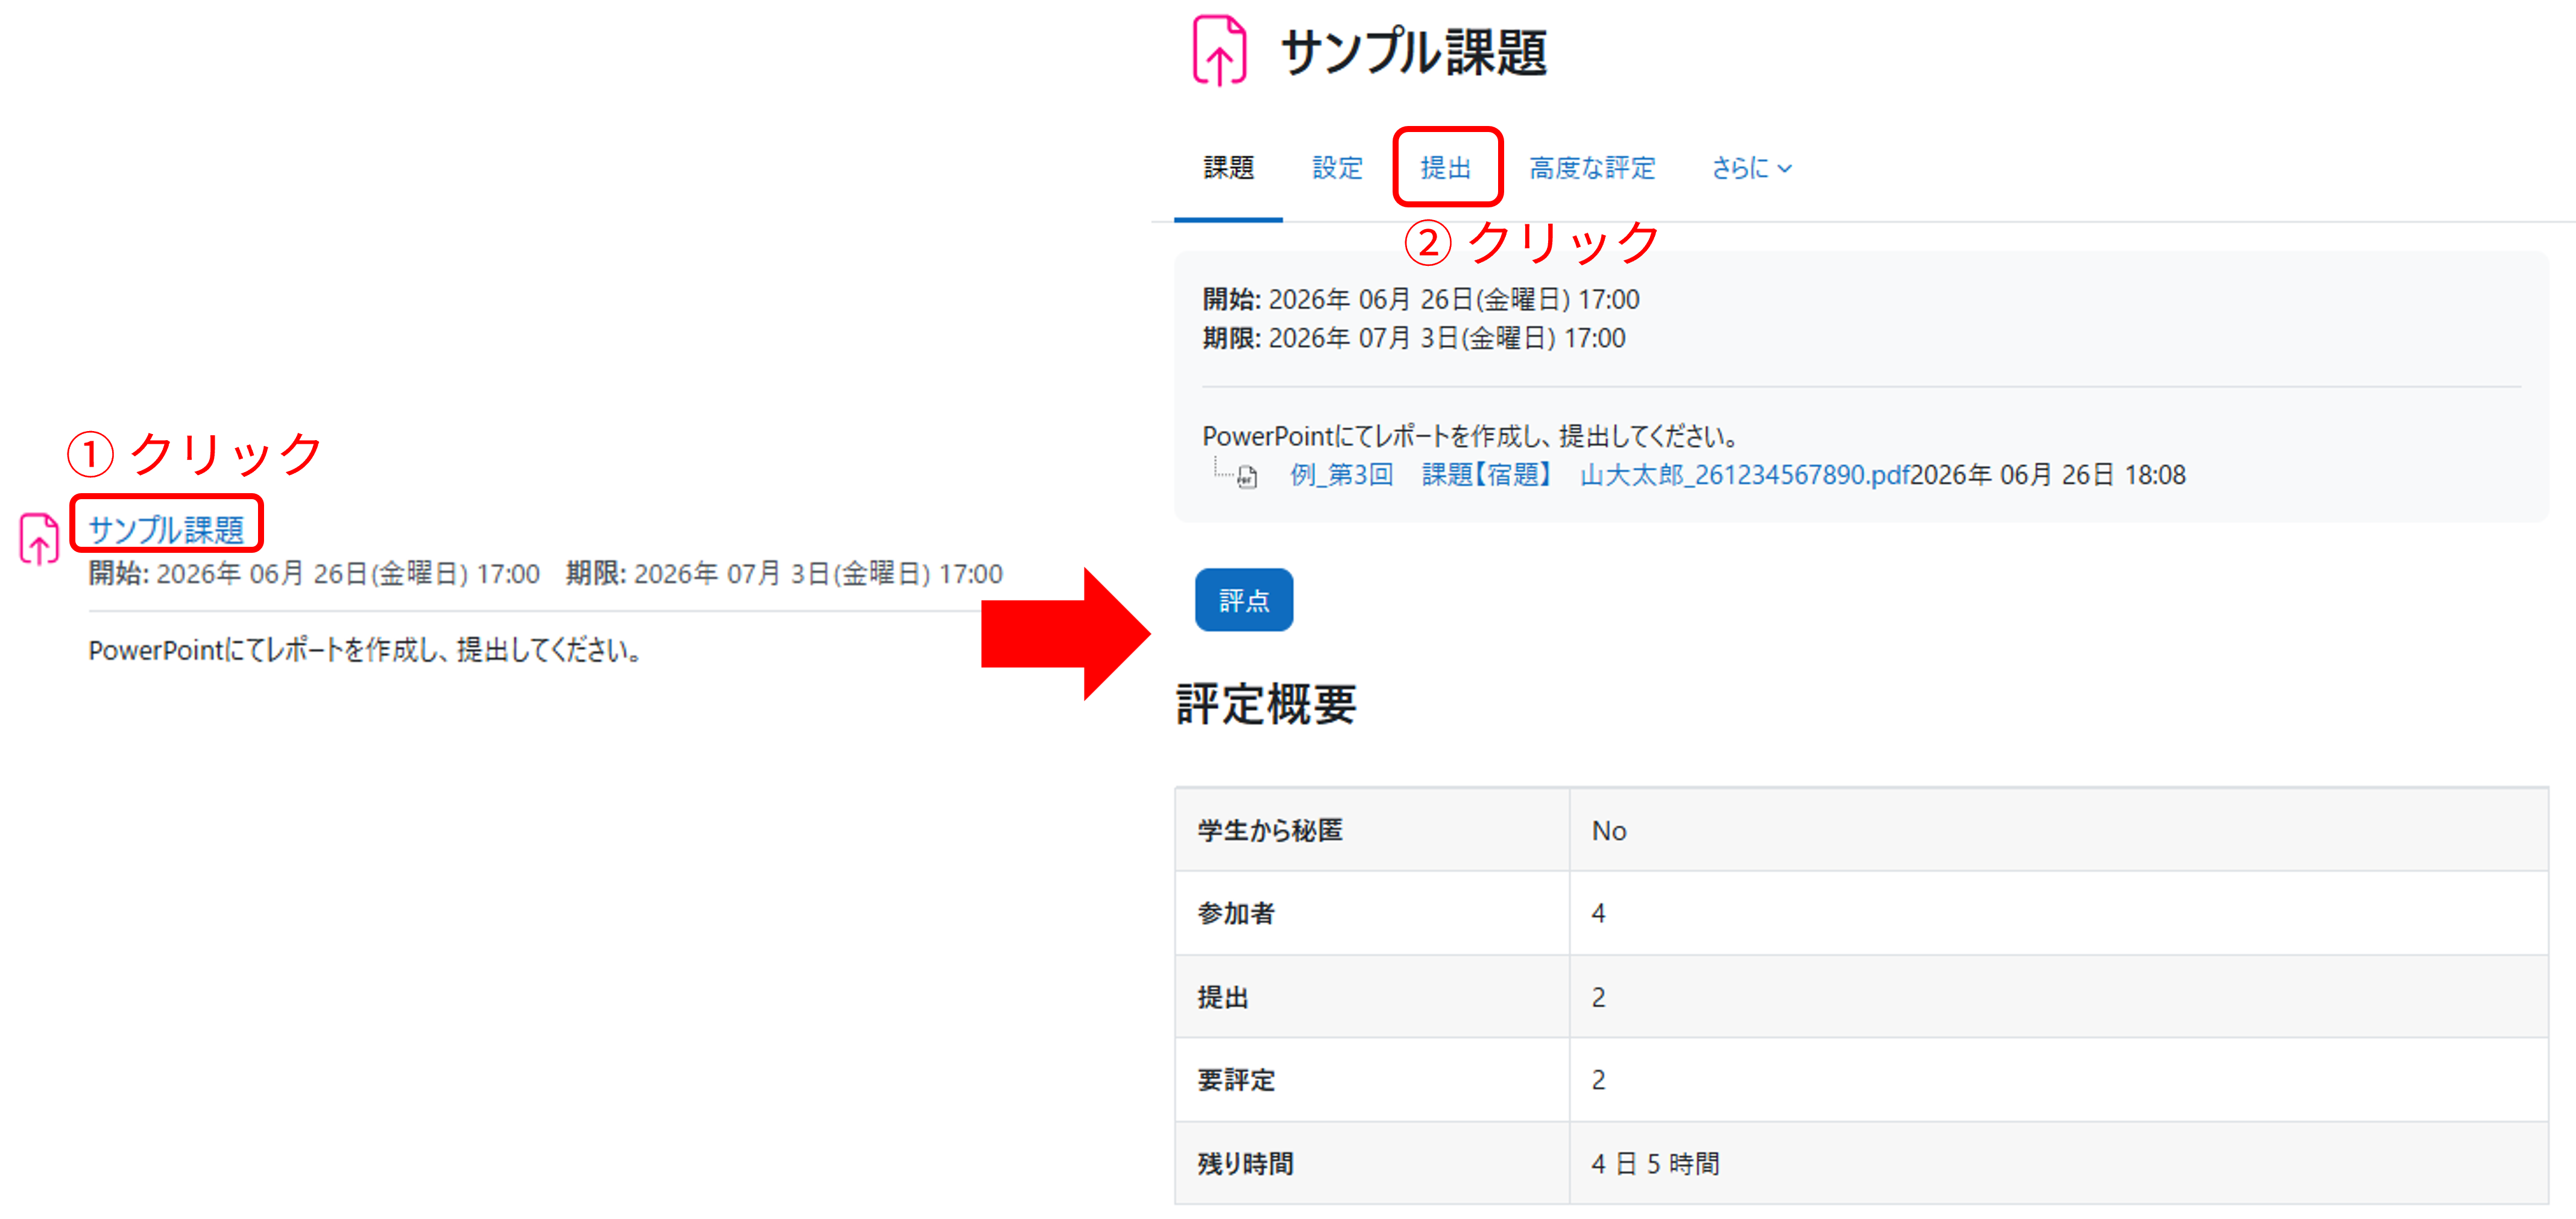
Task: Click the 4 日 5 時間 remaining-time value
Action: click(1655, 1163)
